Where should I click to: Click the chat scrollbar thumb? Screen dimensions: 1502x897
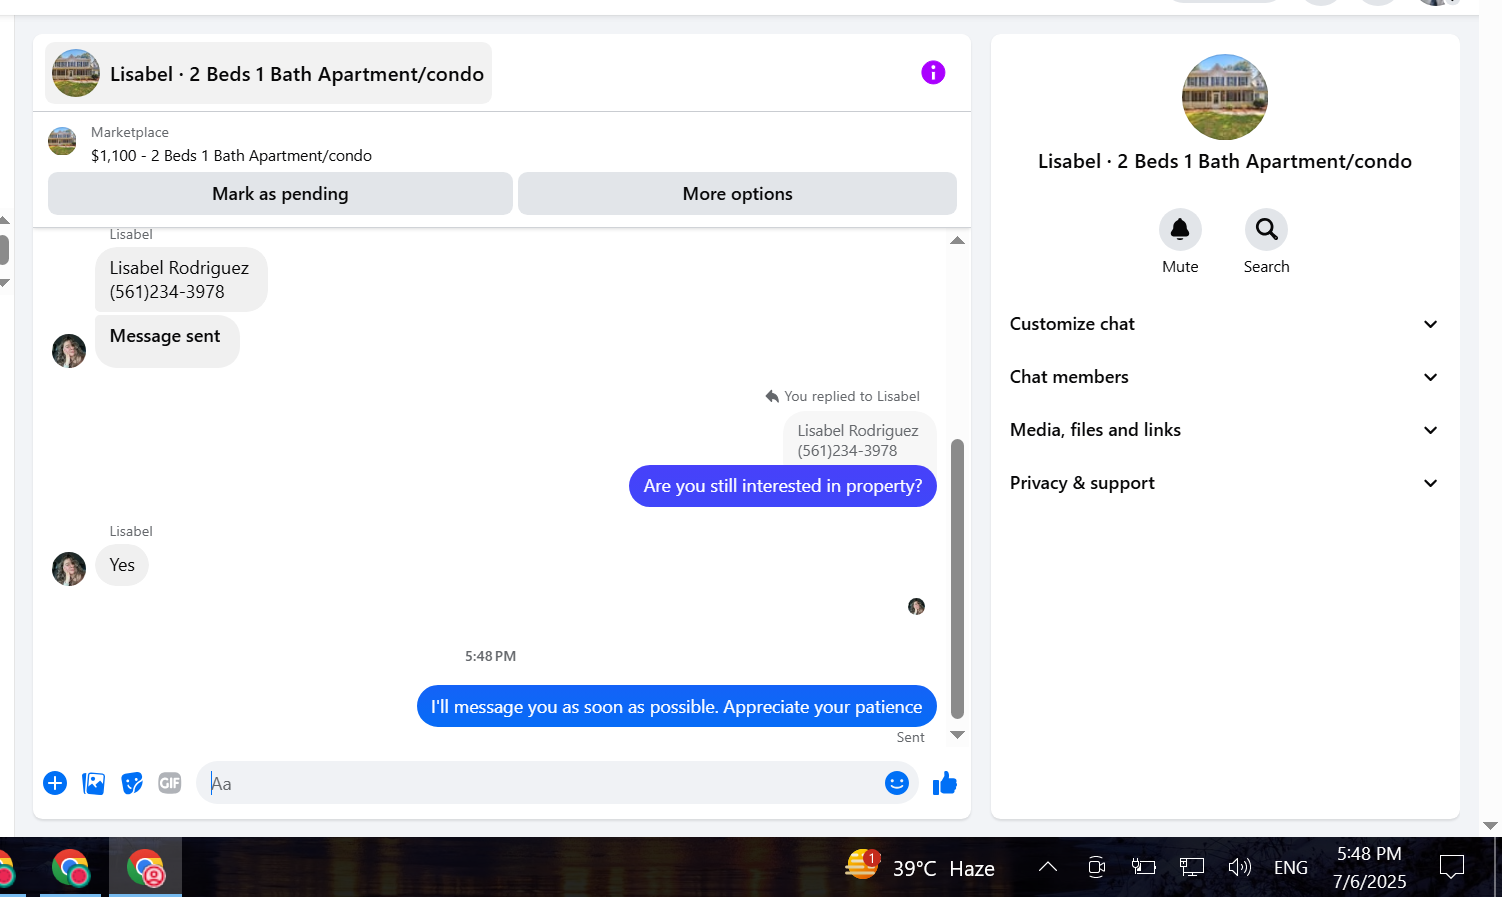coord(957,579)
